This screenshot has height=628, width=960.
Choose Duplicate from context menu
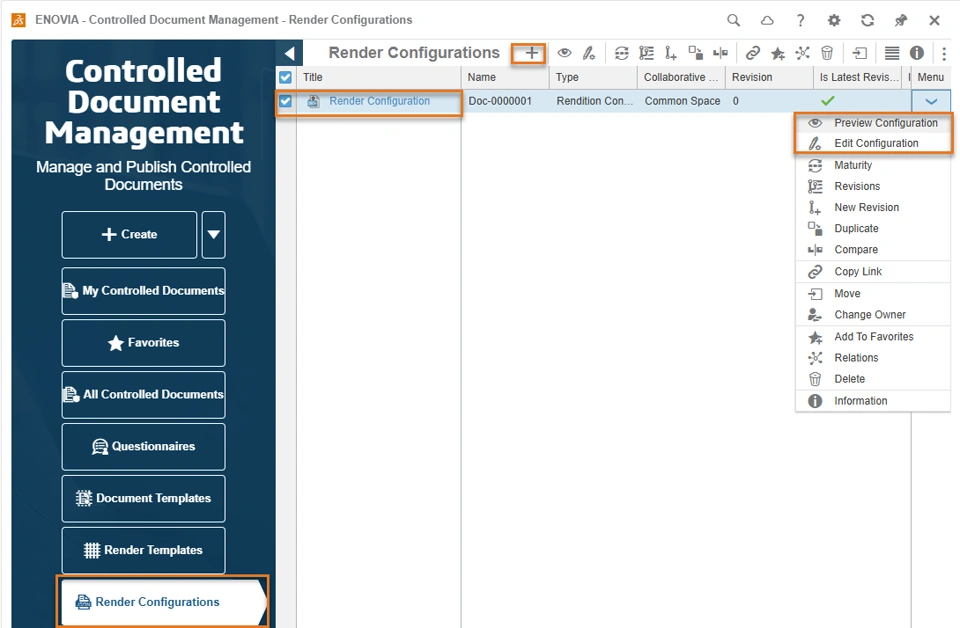873,228
